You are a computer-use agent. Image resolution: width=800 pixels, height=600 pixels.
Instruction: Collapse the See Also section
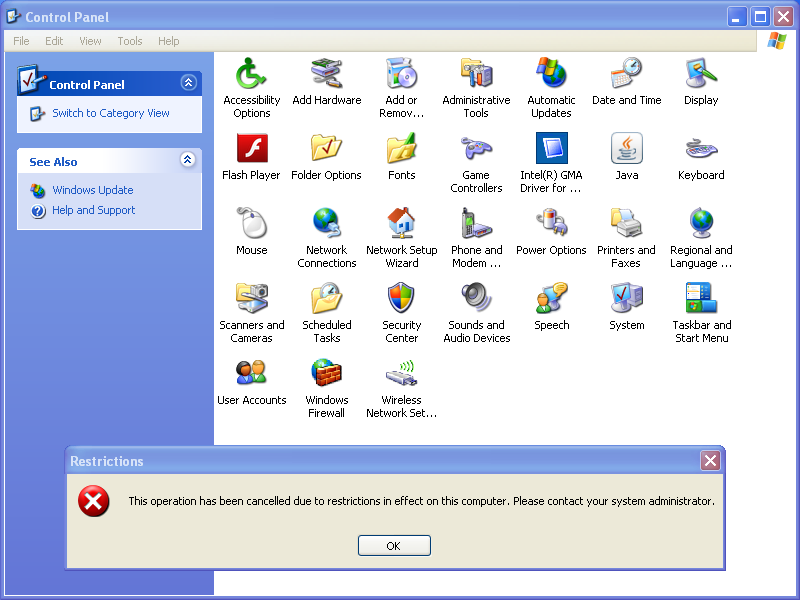coord(188,161)
